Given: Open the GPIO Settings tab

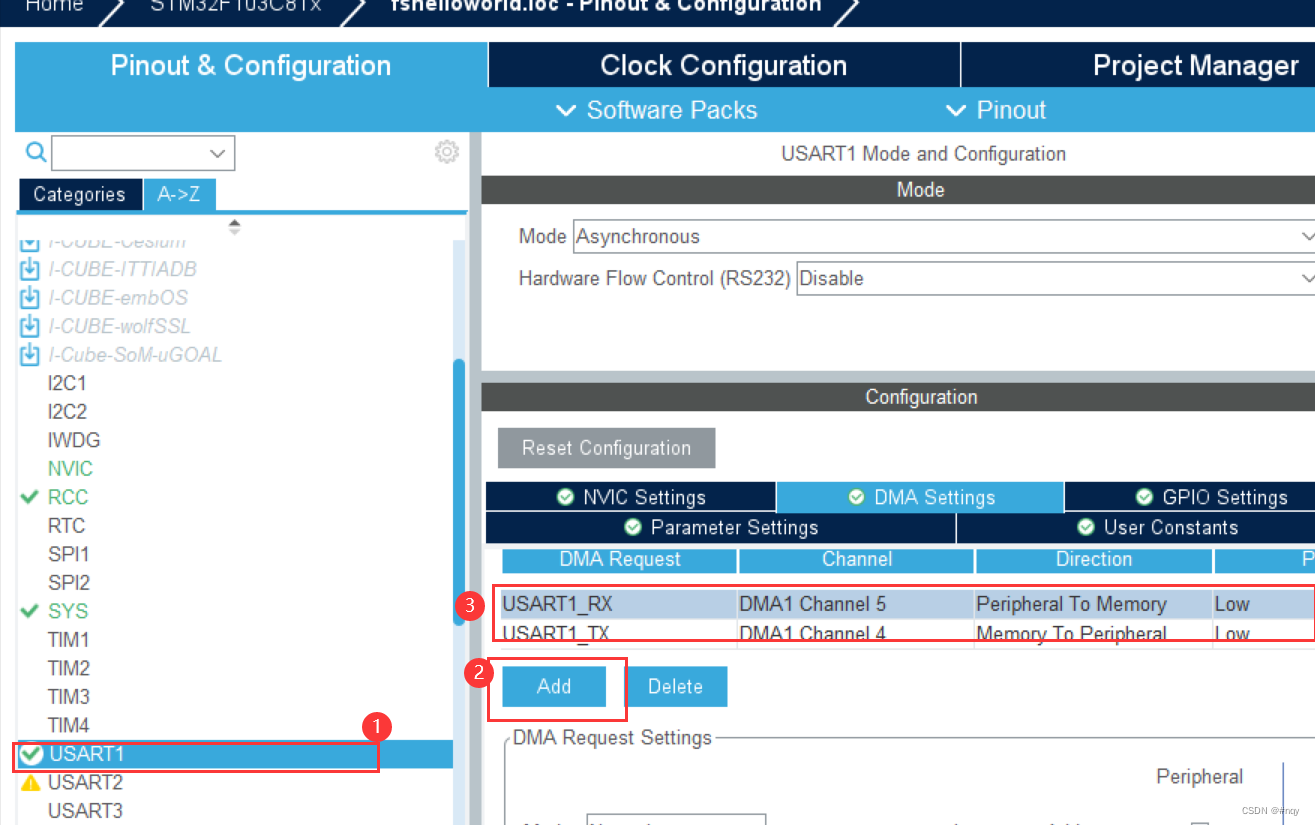Looking at the screenshot, I should point(1190,497).
